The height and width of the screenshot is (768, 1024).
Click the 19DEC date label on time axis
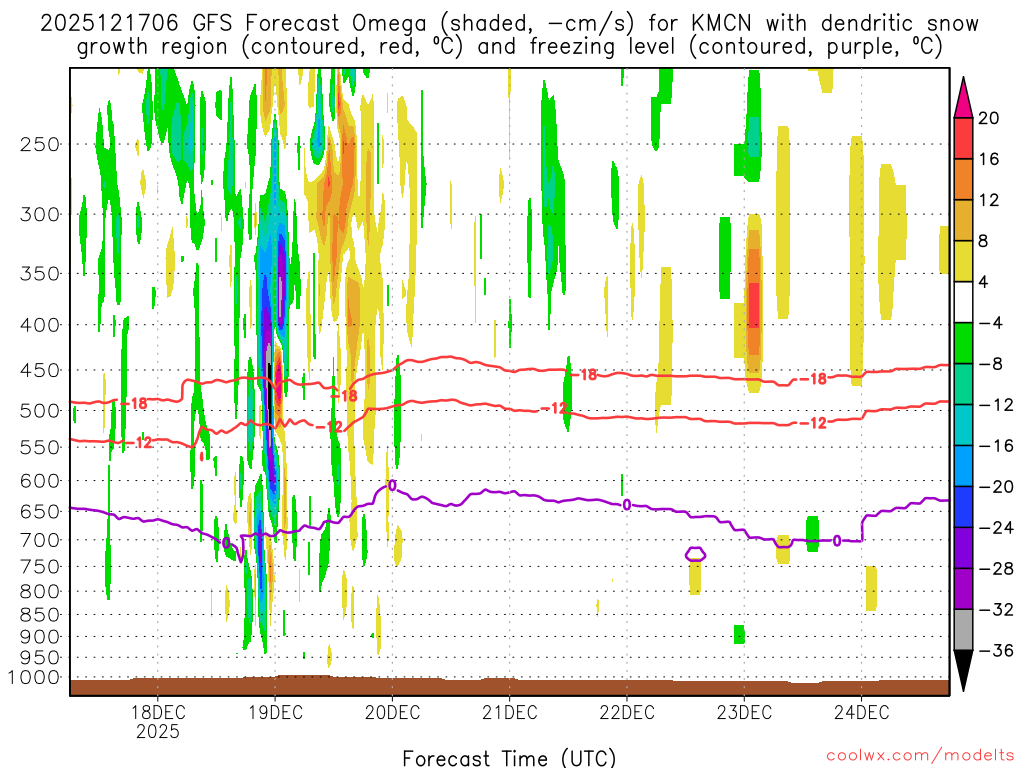pos(275,712)
